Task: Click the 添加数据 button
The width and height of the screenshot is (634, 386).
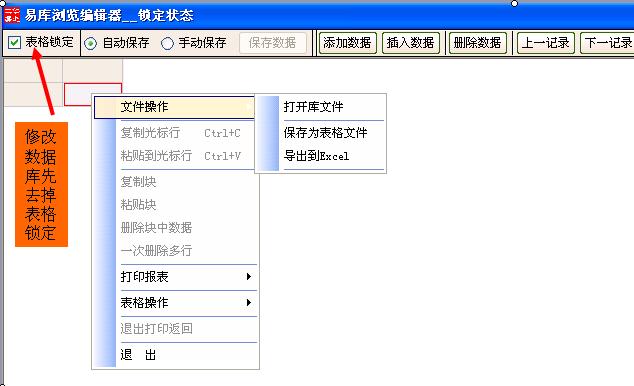Action: pyautogui.click(x=347, y=43)
